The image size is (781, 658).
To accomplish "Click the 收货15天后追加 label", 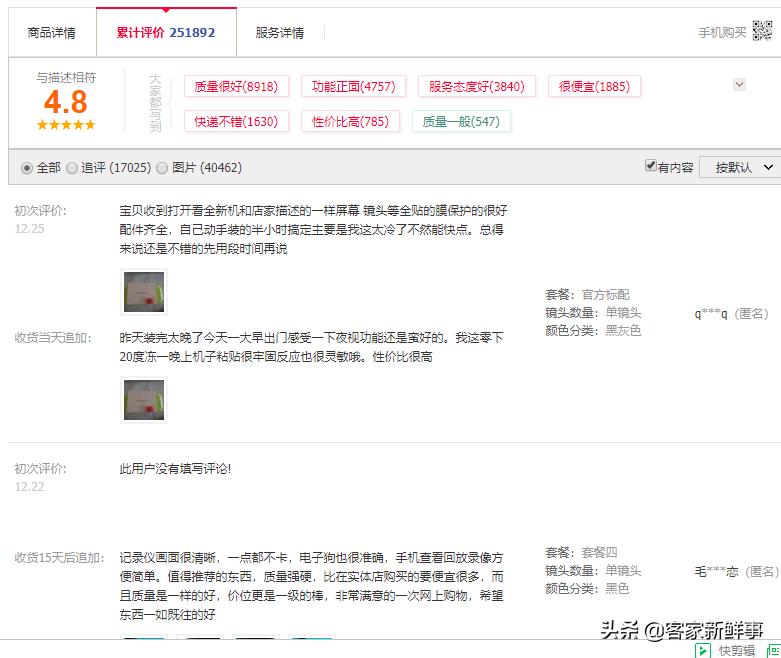I will point(60,558).
